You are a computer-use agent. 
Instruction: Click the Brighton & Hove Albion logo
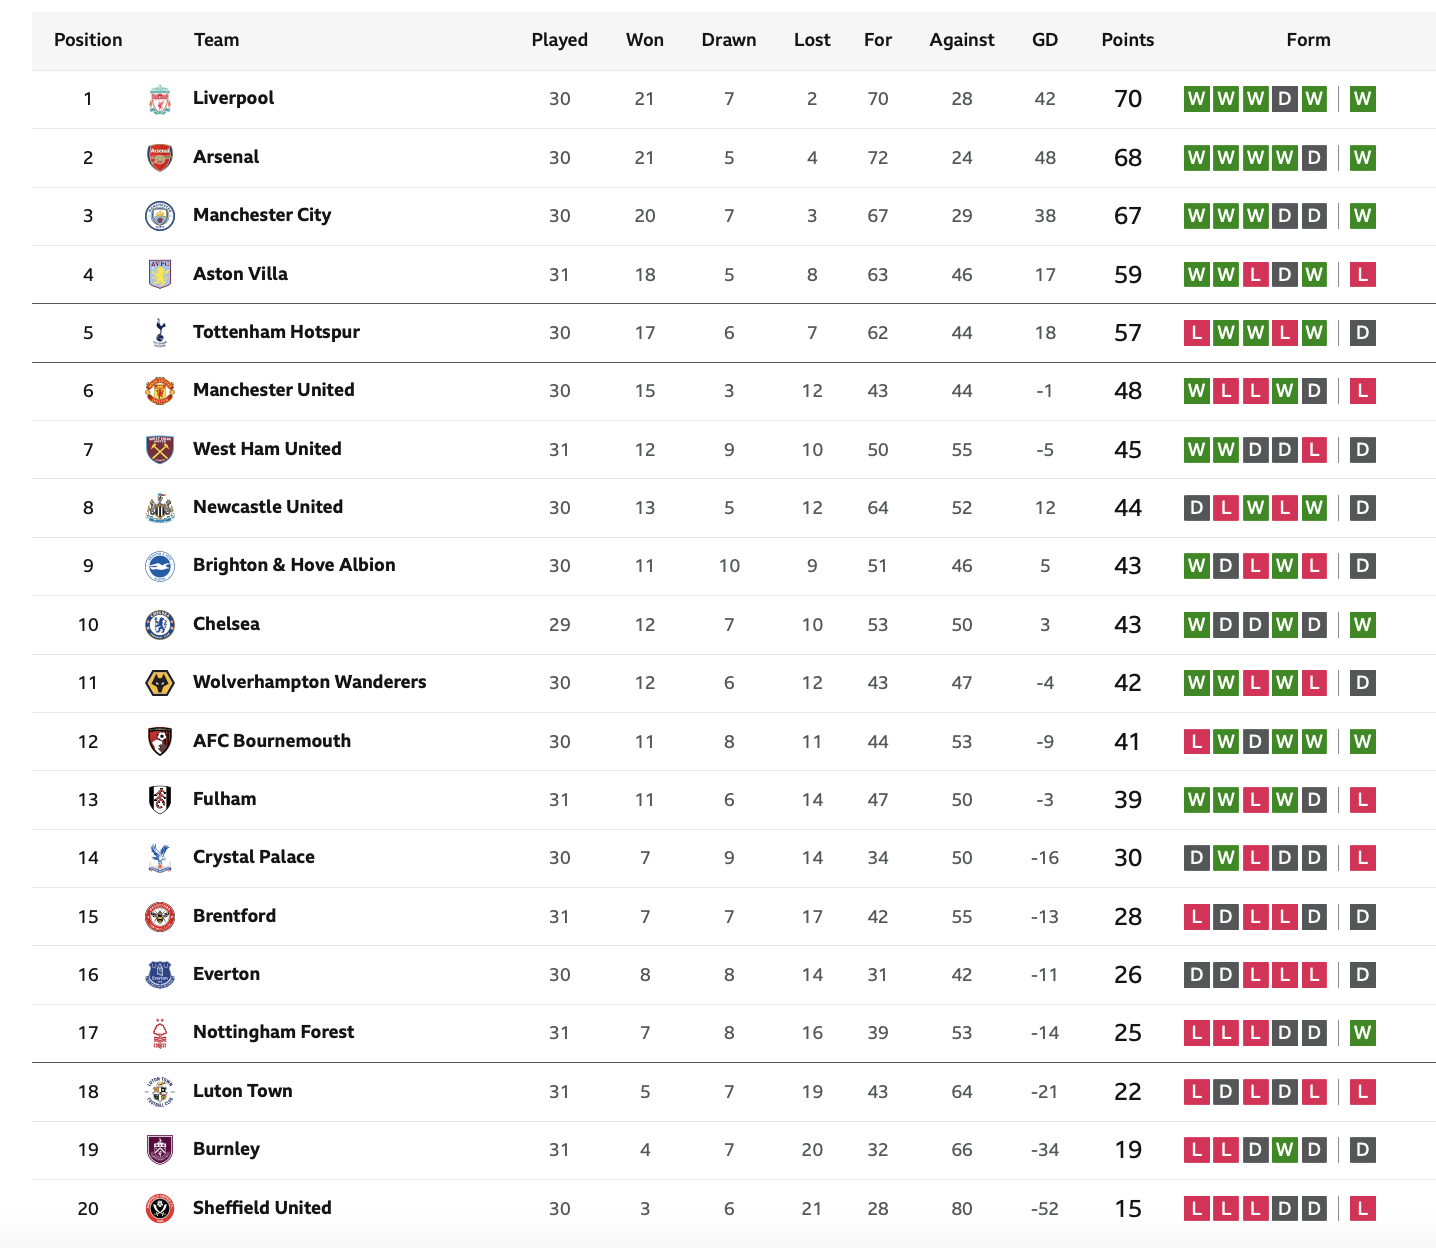(160, 566)
